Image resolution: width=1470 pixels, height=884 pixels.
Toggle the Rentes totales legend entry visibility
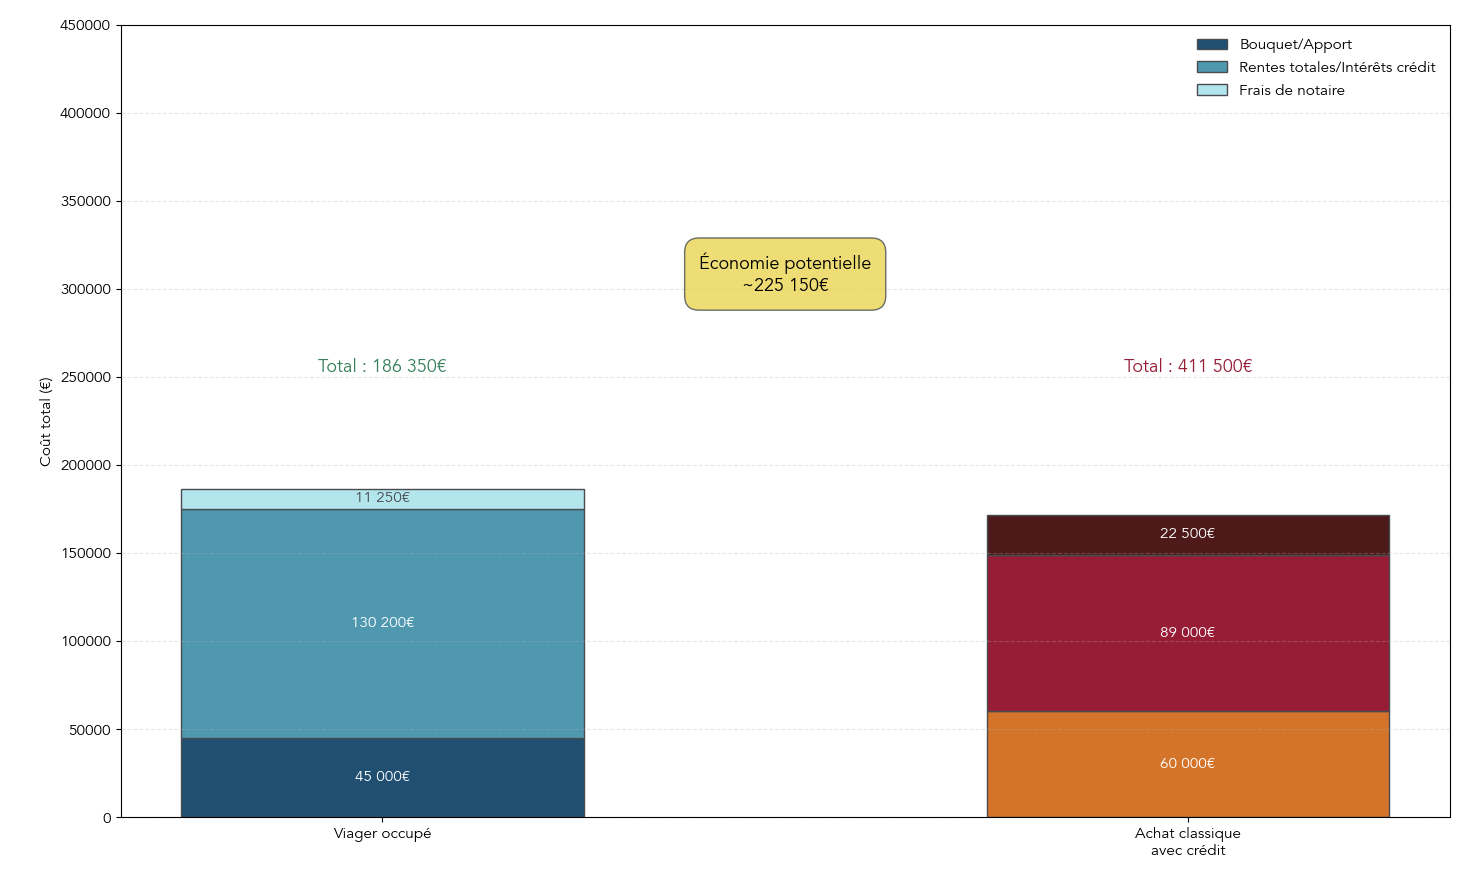pos(1337,67)
